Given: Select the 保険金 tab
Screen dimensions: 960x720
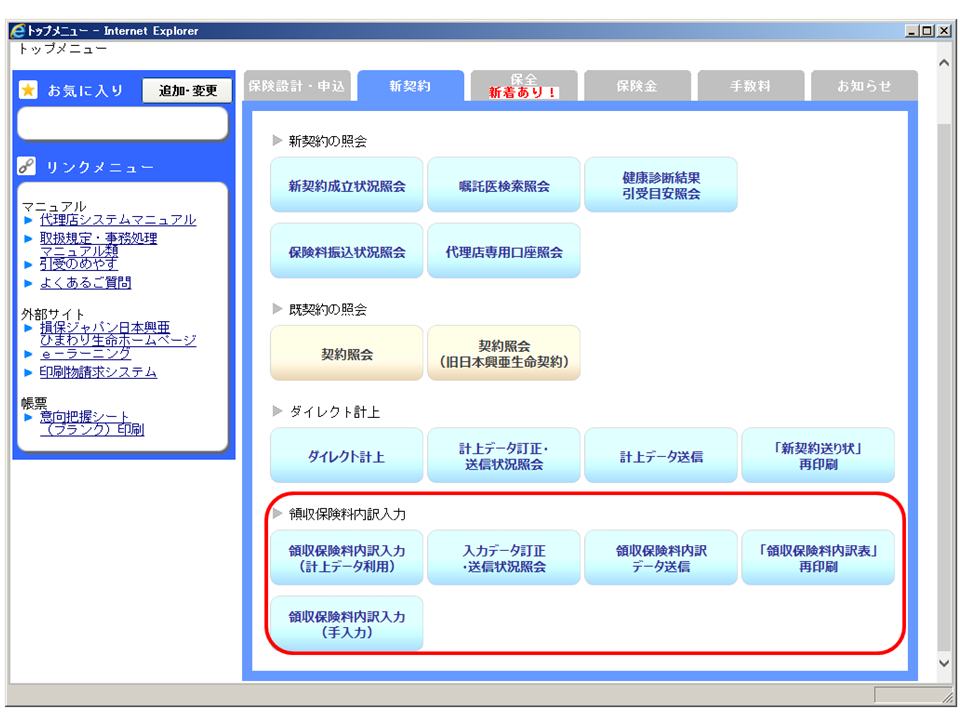Looking at the screenshot, I should pyautogui.click(x=637, y=87).
